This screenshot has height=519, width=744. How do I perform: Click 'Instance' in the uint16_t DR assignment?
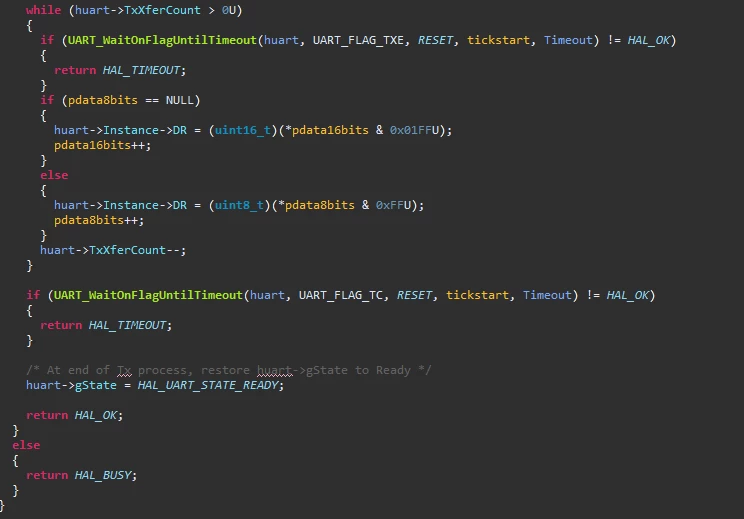click(x=131, y=130)
